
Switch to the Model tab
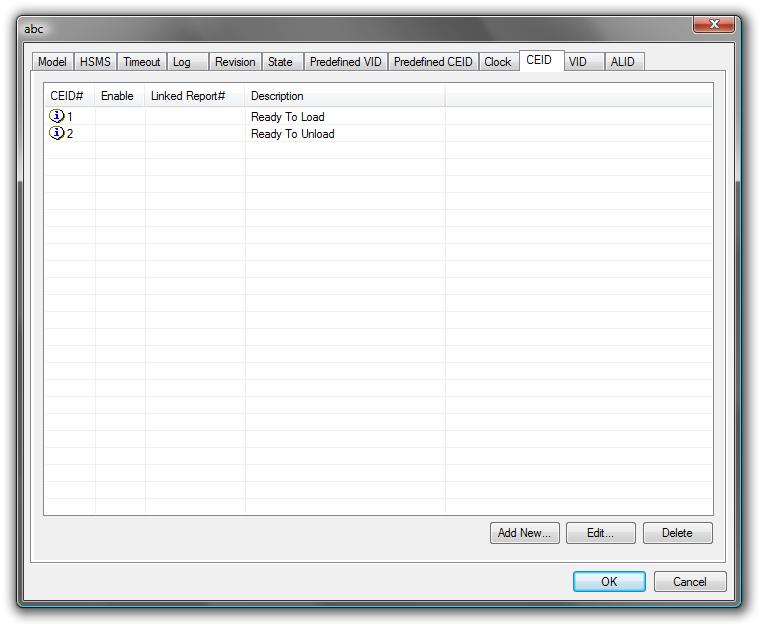[52, 62]
